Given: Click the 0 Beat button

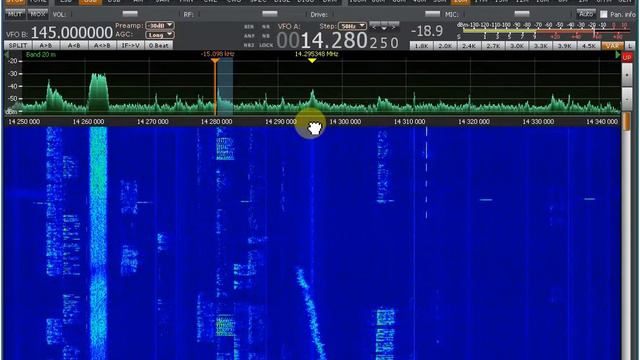Looking at the screenshot, I should [x=158, y=45].
